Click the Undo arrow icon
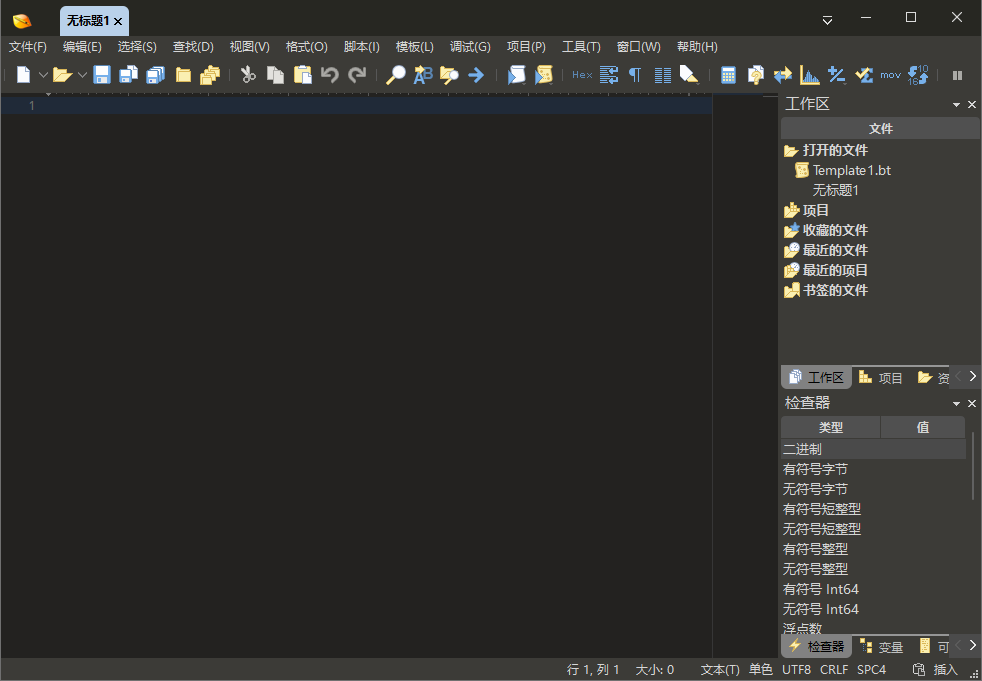982x681 pixels. 329,75
